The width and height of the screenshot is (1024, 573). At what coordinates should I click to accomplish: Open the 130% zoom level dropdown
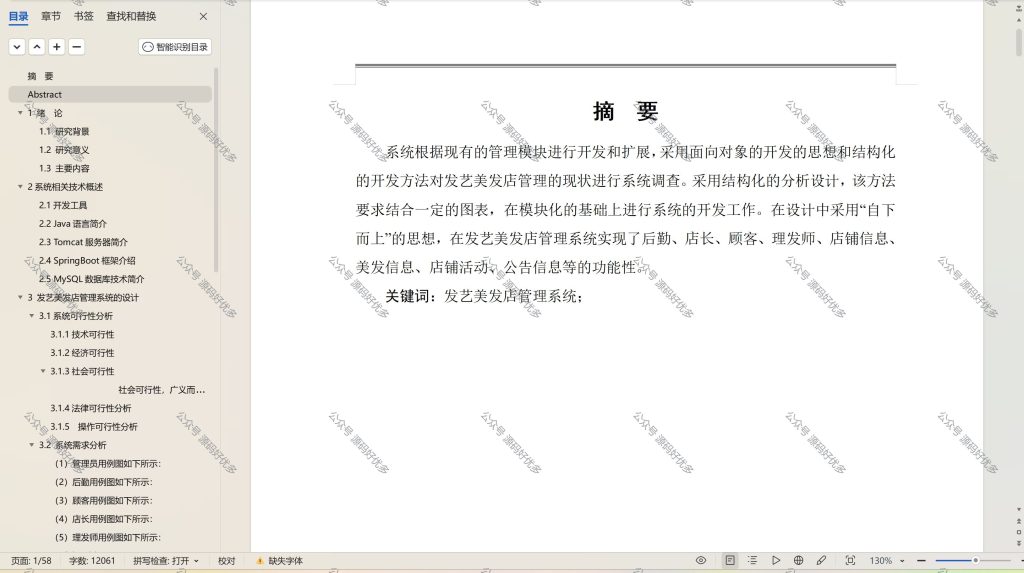click(x=887, y=561)
